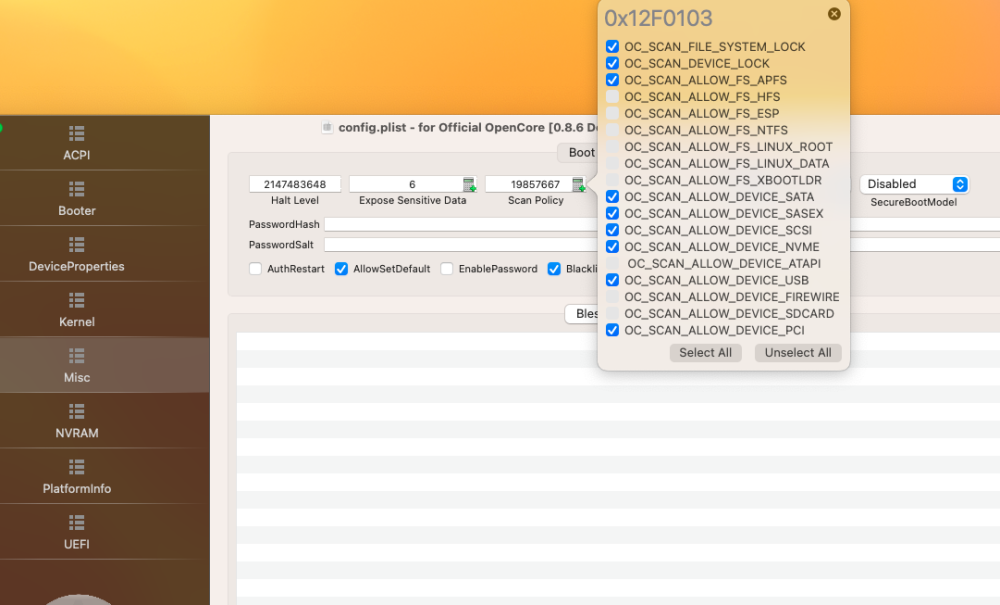Click the Unselect All button
Image resolution: width=1000 pixels, height=605 pixels.
pyautogui.click(x=798, y=353)
